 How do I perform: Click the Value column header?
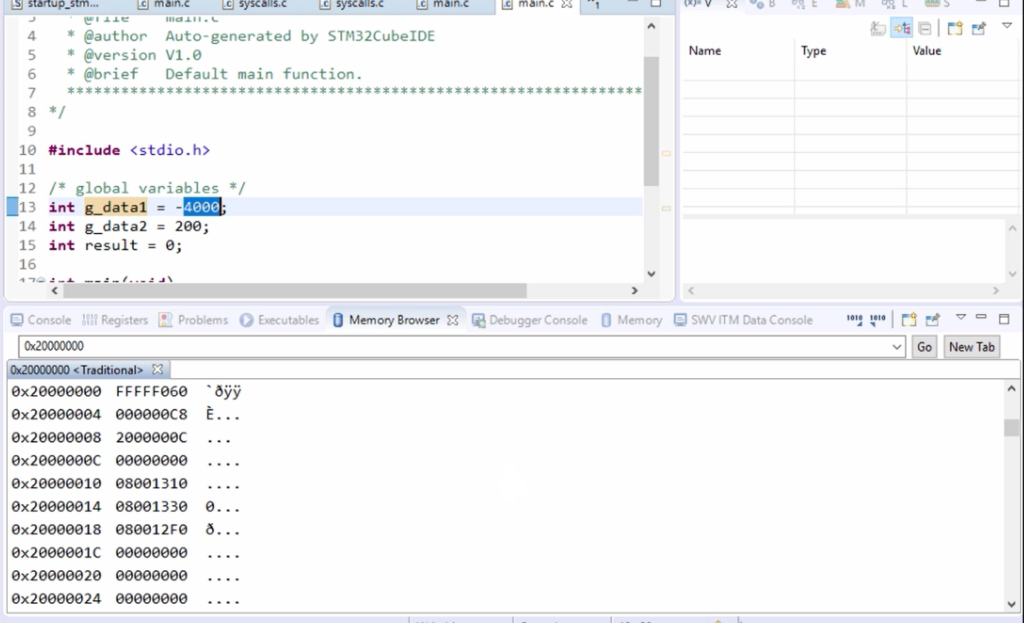(964, 51)
